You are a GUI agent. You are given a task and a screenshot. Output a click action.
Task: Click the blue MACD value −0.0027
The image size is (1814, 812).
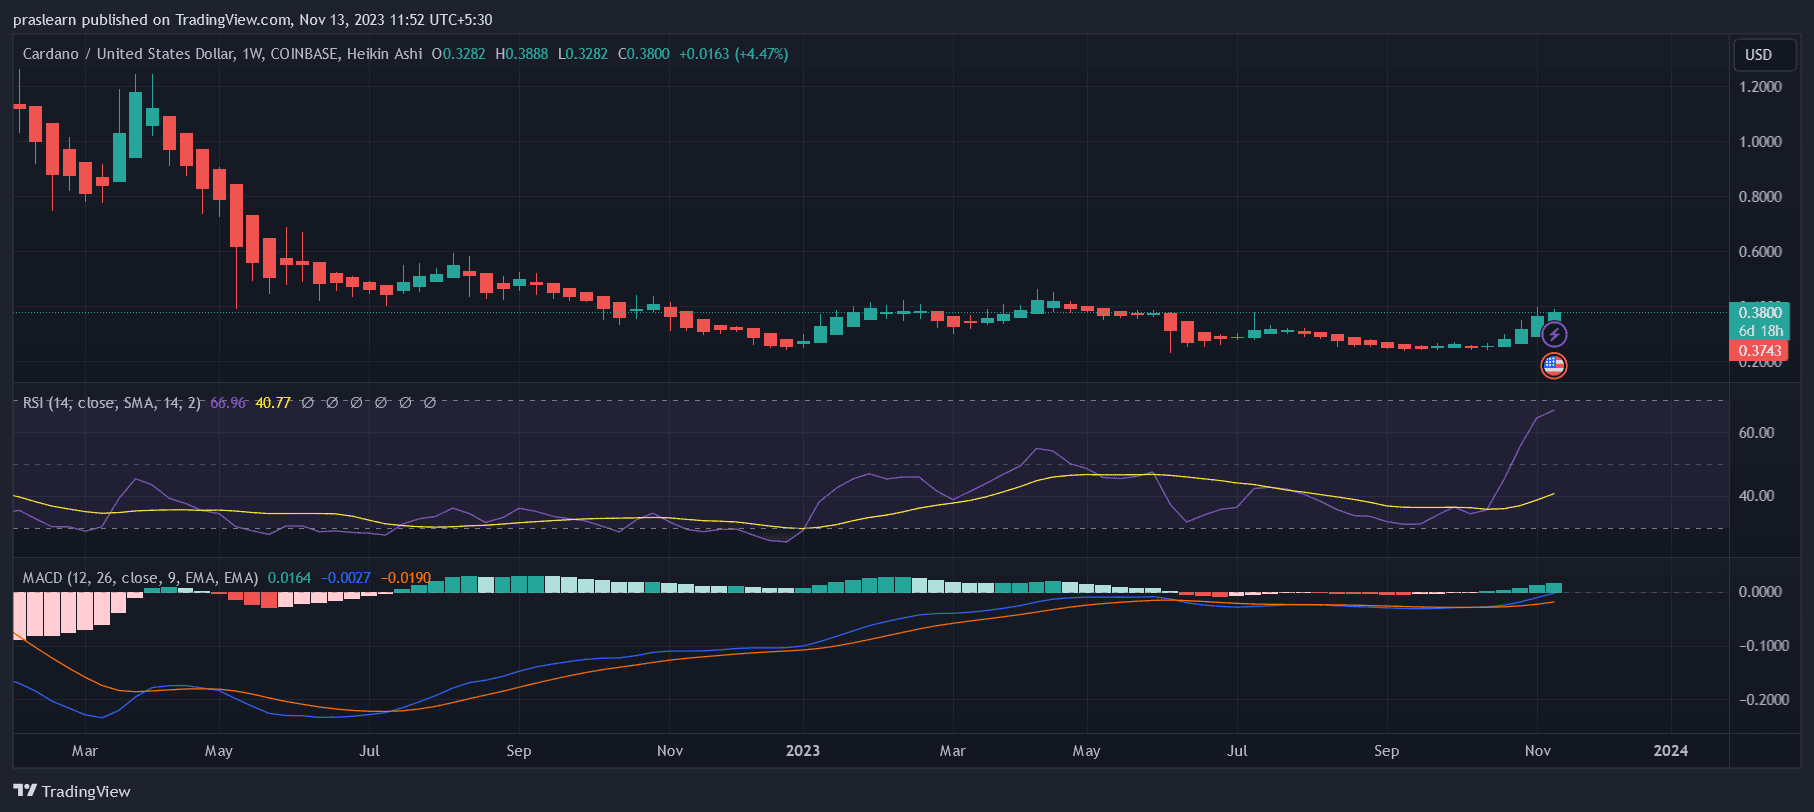coord(345,578)
